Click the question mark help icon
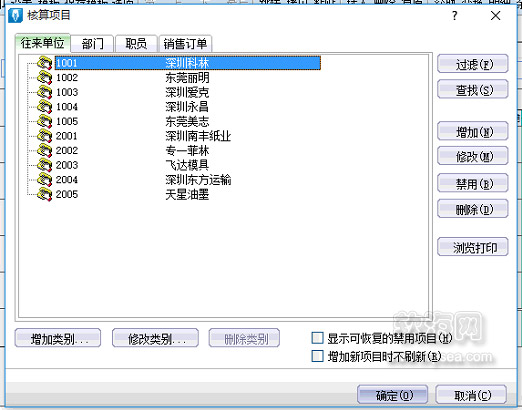Image resolution: width=522 pixels, height=410 pixels. click(x=455, y=16)
